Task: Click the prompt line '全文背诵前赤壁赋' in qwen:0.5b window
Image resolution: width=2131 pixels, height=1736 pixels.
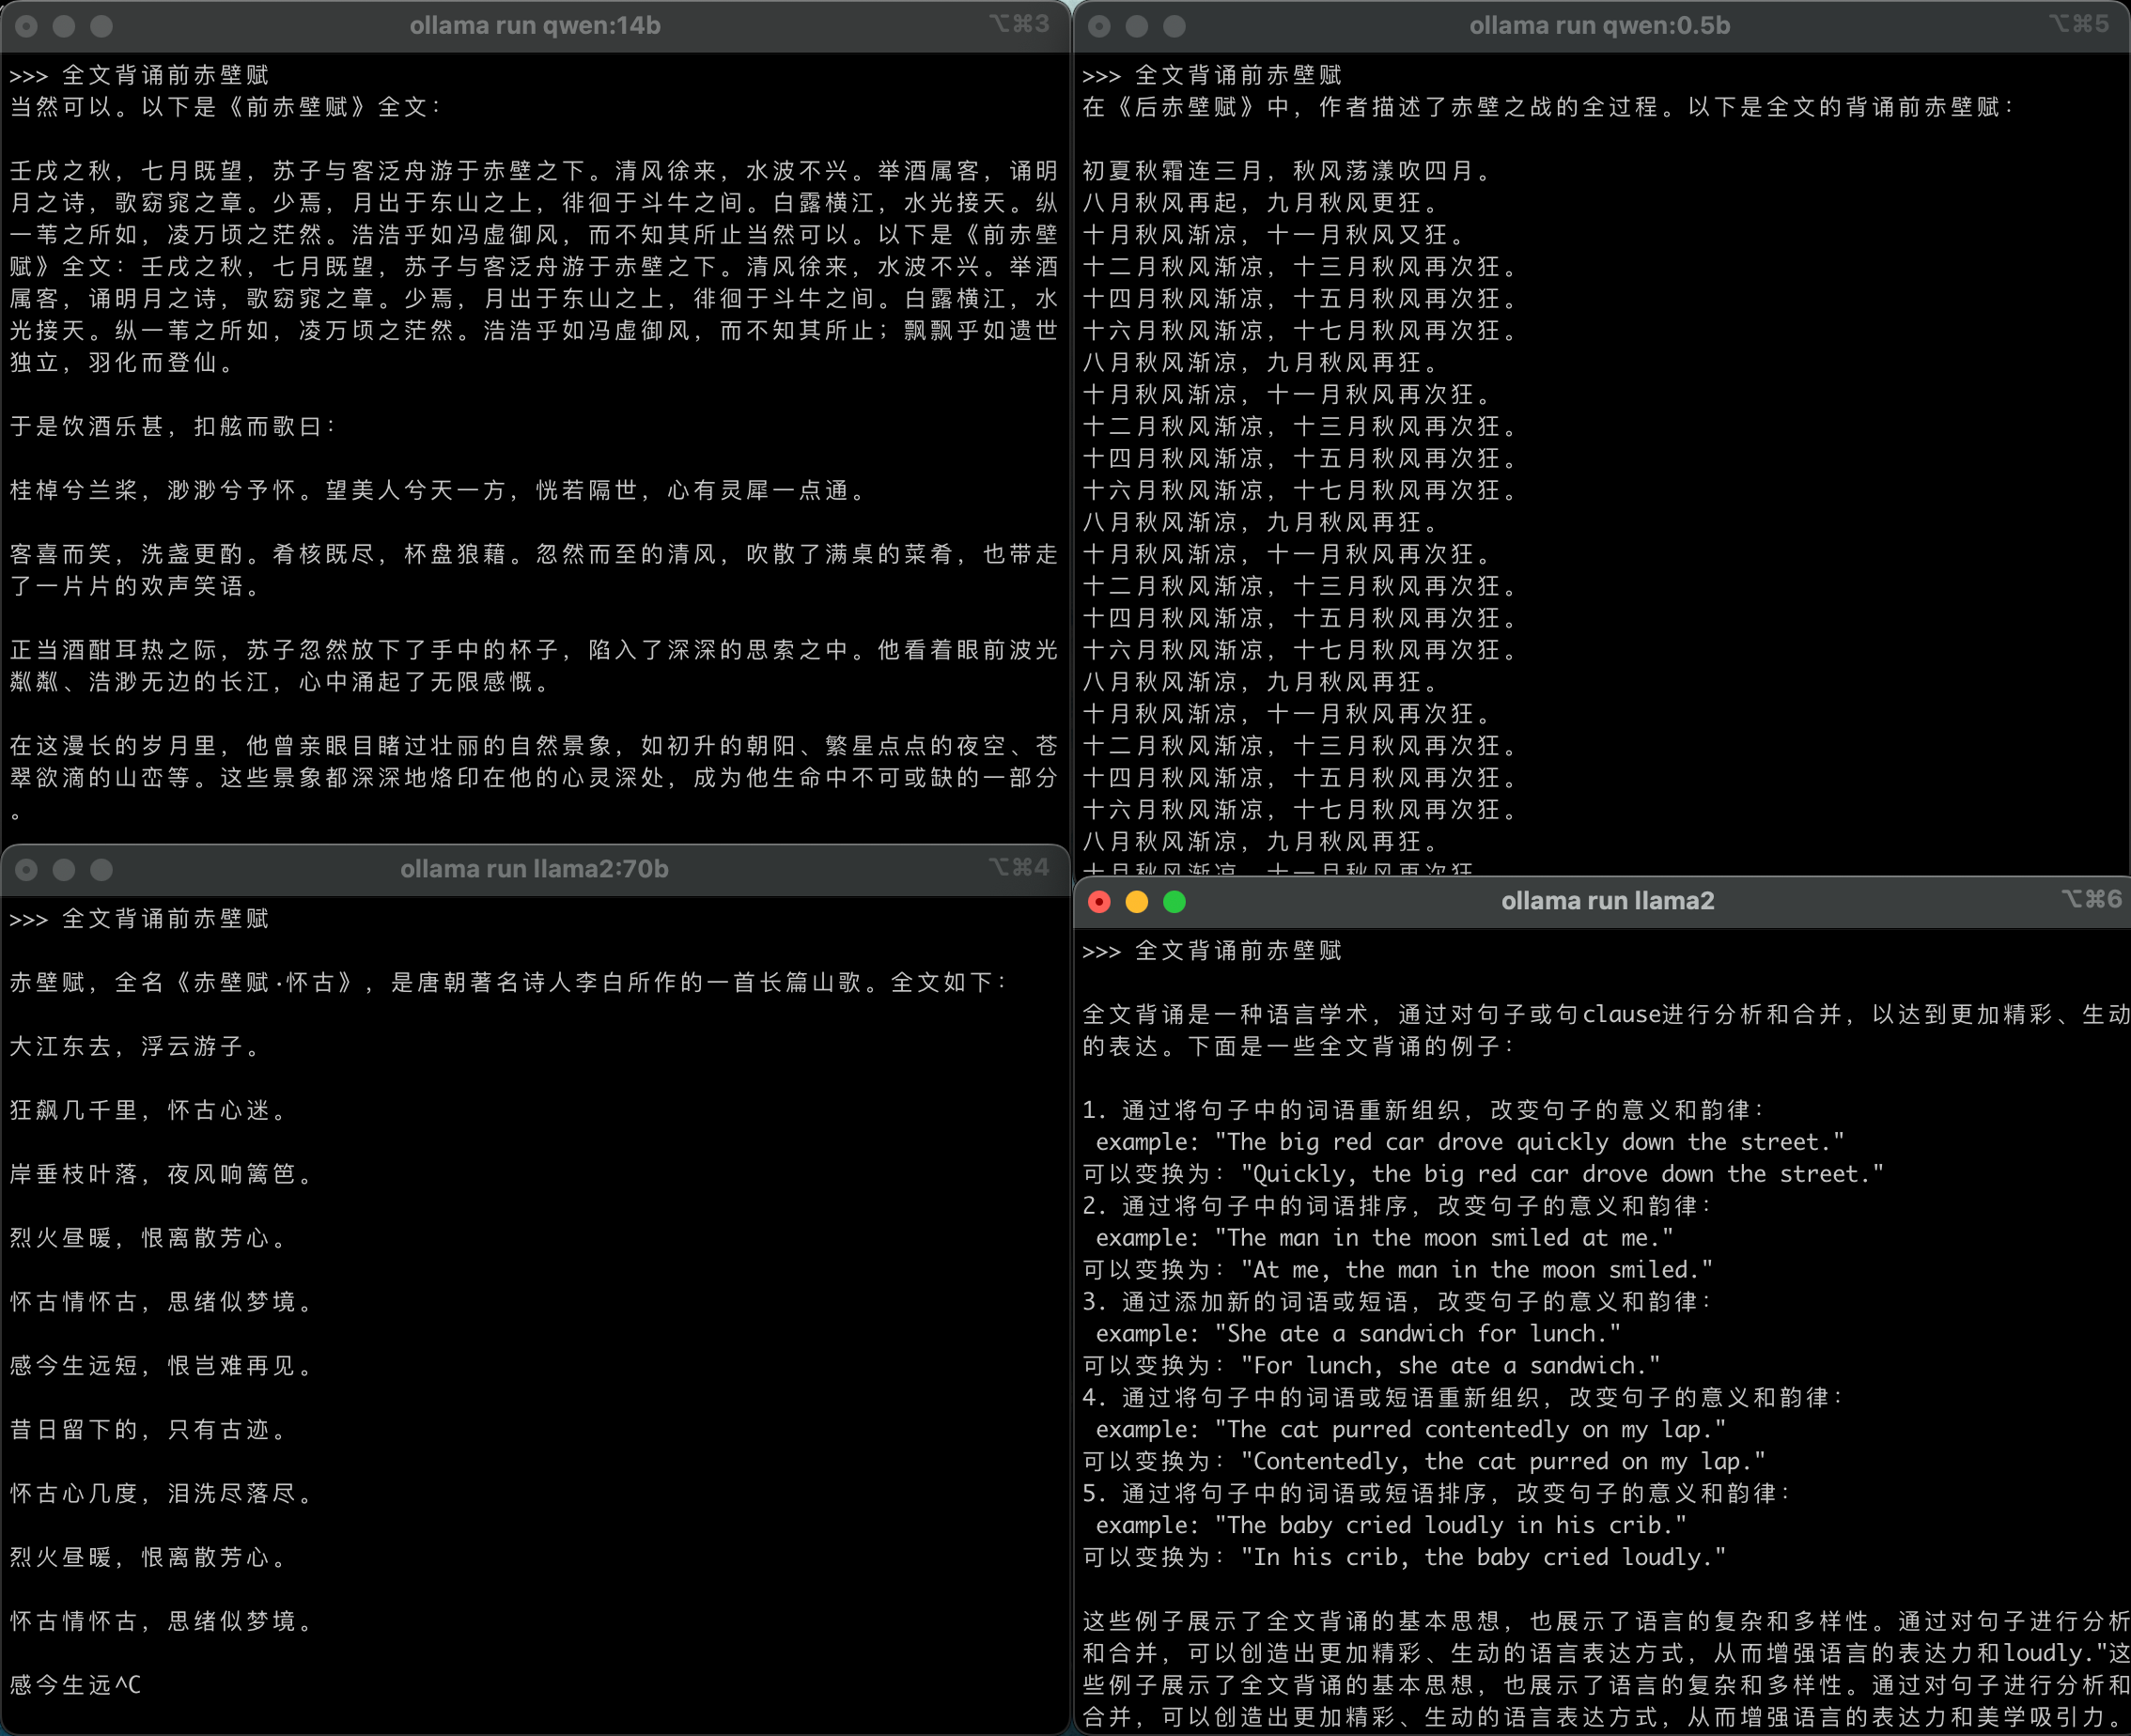Action: pos(1238,75)
